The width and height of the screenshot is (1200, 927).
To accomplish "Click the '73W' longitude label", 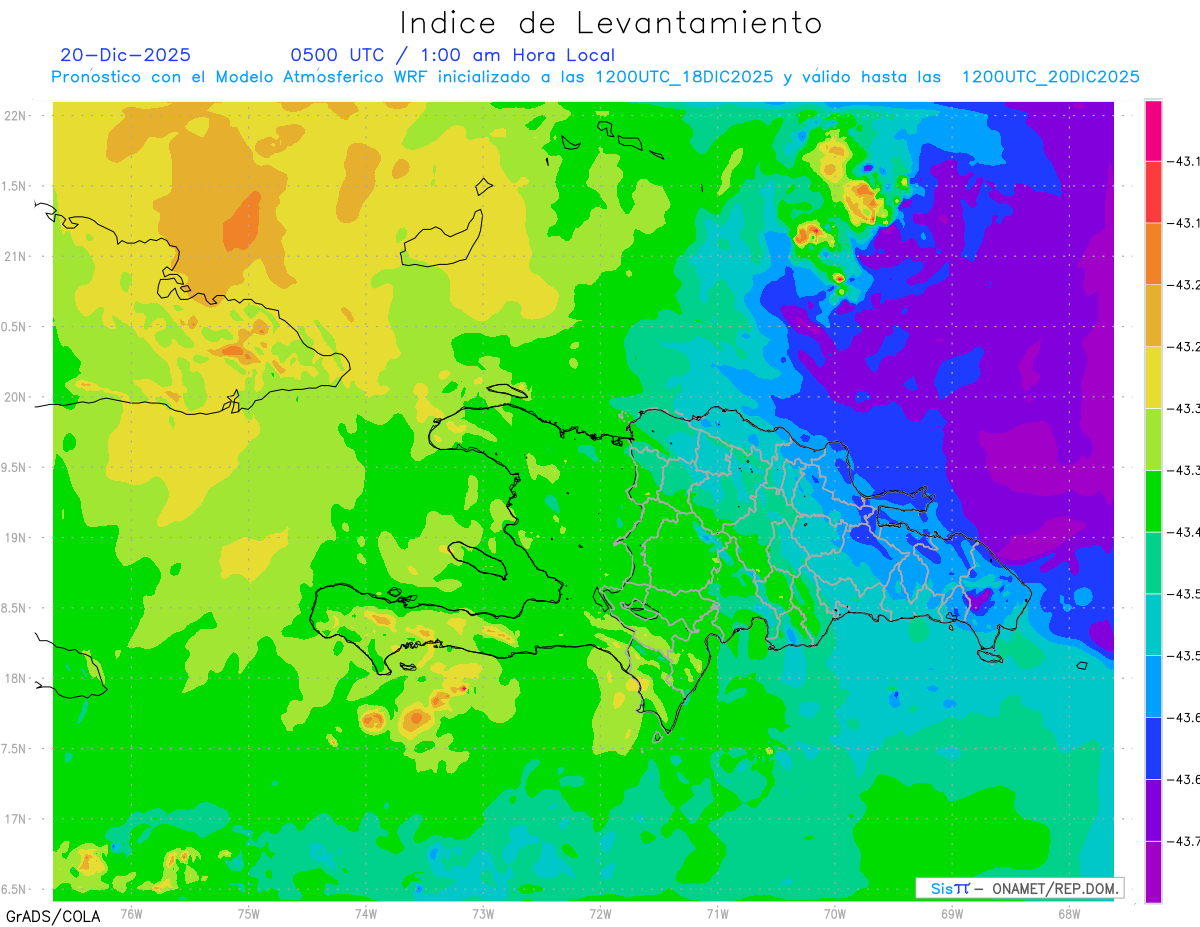I will coord(483,914).
